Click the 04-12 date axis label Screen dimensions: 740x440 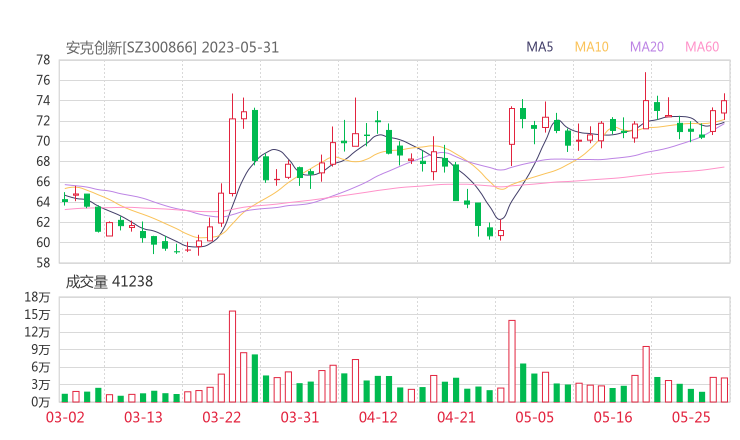point(378,417)
